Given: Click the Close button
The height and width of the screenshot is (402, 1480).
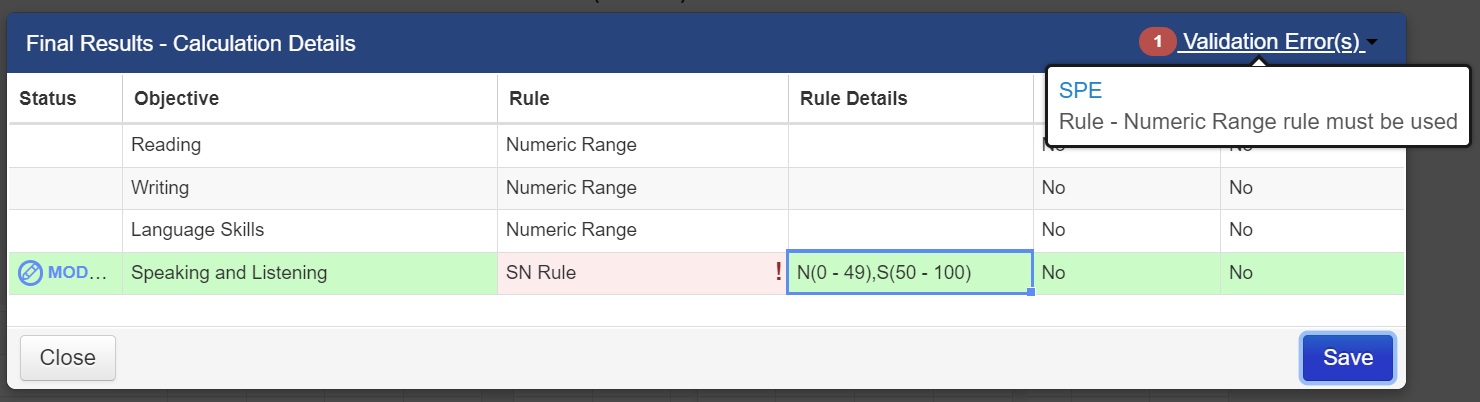Looking at the screenshot, I should point(68,357).
